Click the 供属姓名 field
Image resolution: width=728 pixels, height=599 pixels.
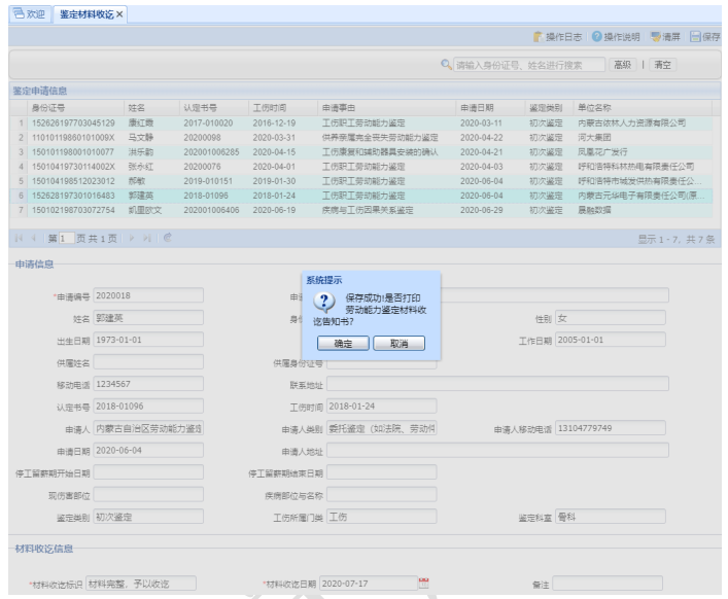click(x=149, y=362)
